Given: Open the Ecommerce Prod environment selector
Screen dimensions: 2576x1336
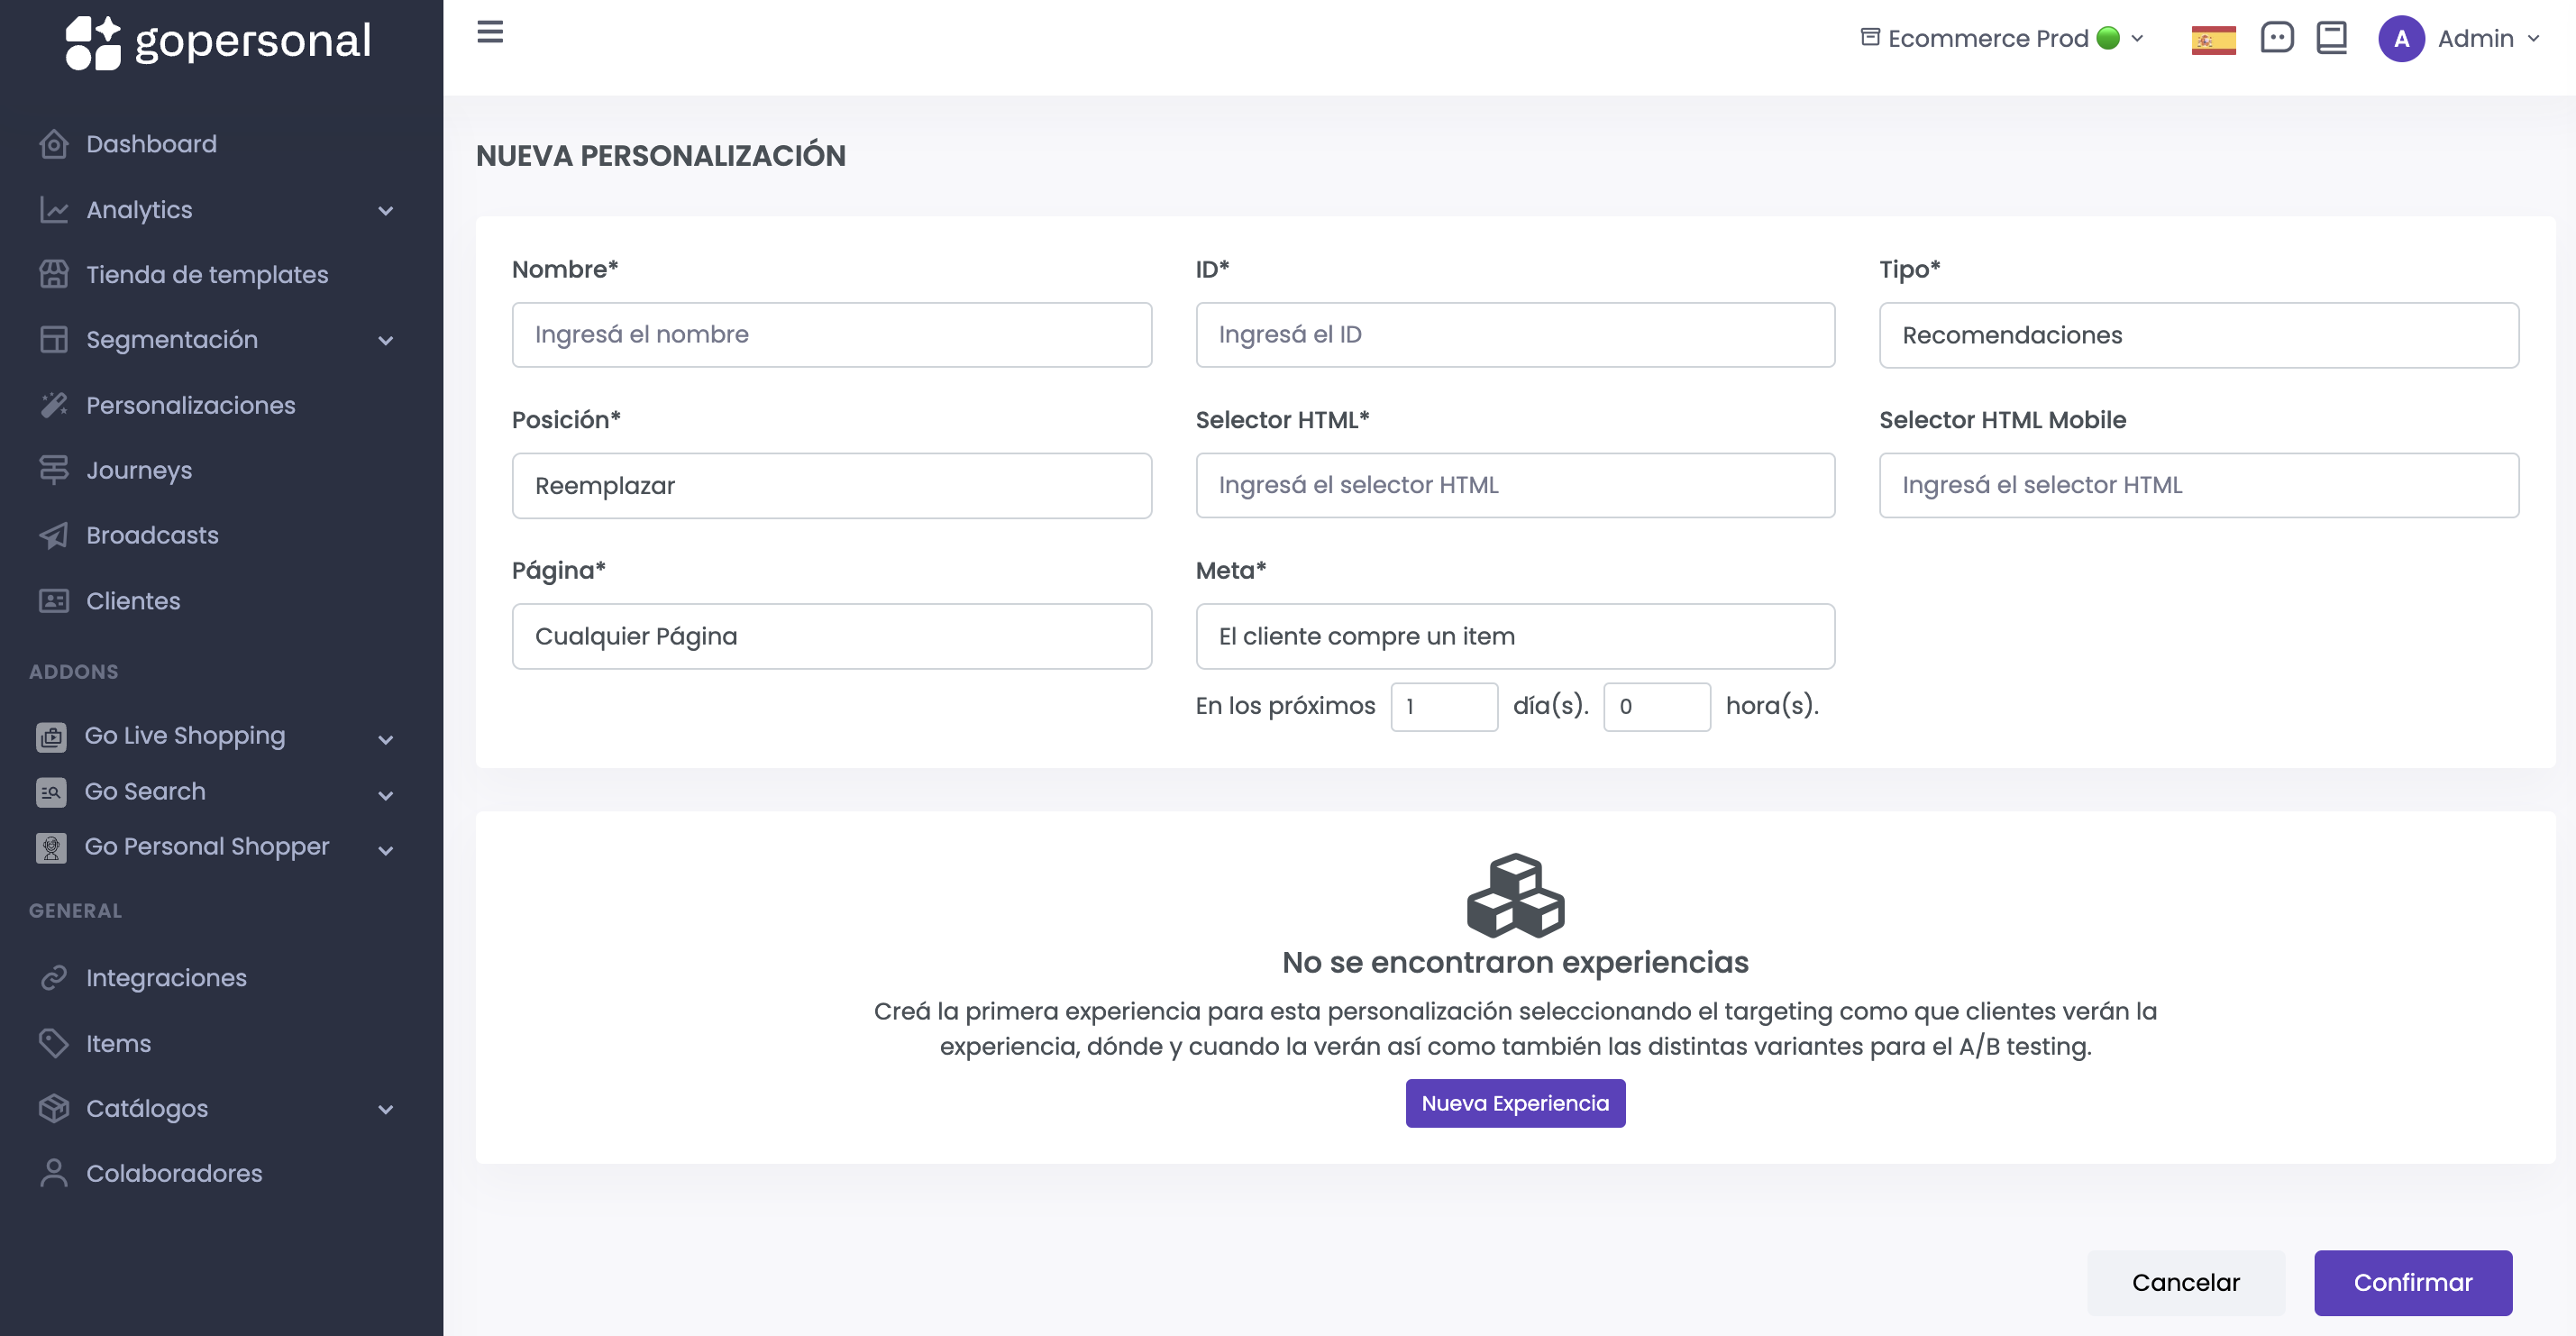Looking at the screenshot, I should click(x=2000, y=39).
